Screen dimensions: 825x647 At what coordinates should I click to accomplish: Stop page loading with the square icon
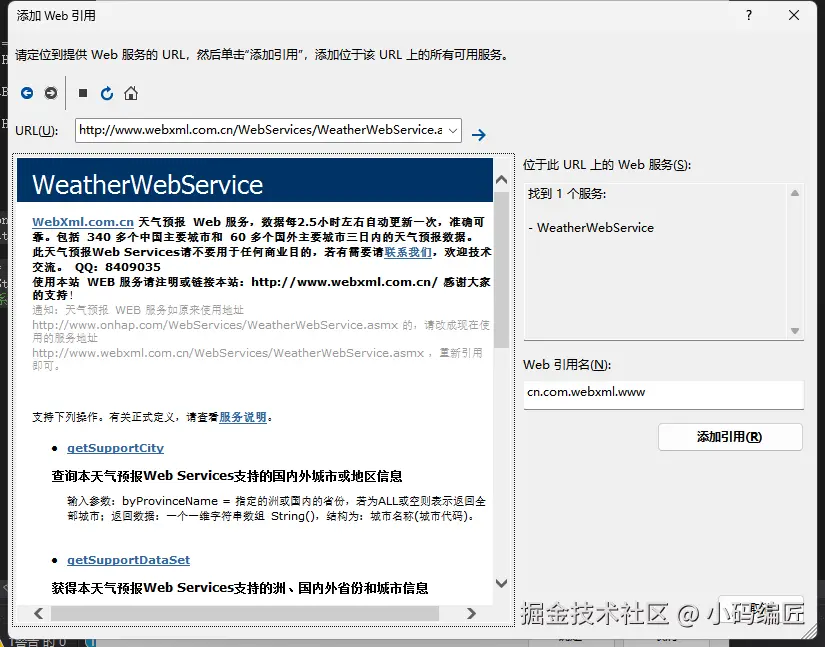coord(83,93)
